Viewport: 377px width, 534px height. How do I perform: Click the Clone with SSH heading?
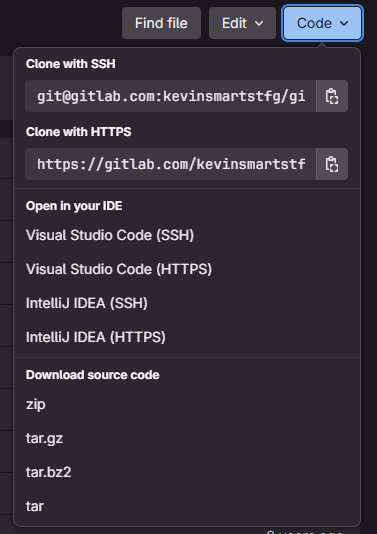click(70, 64)
